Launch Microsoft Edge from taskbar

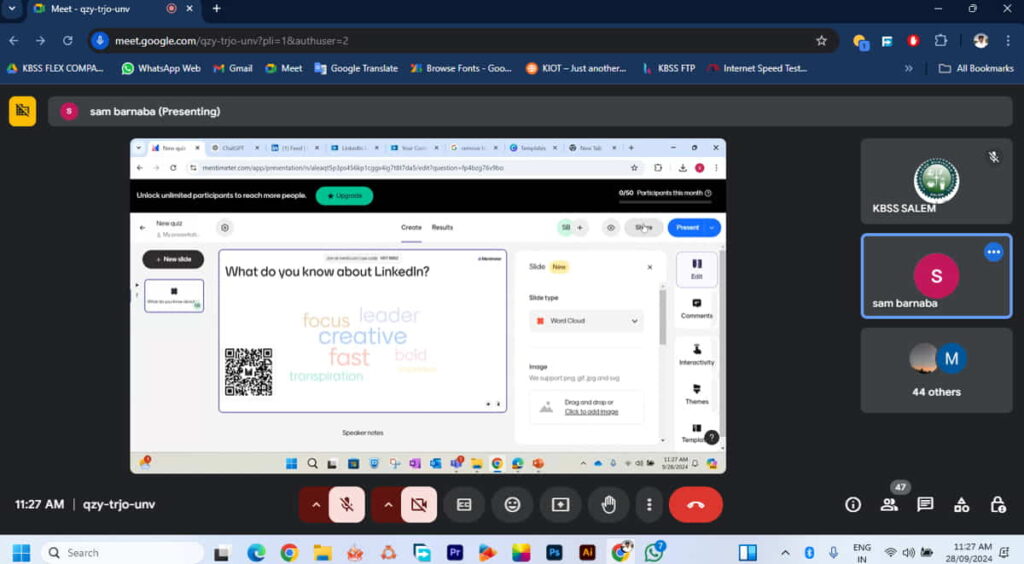256,552
